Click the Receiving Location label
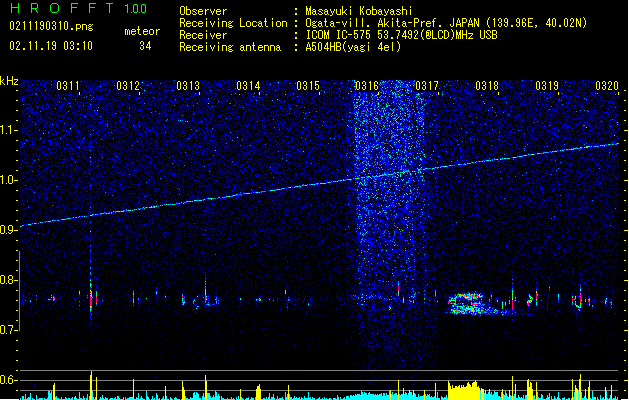629x400 pixels. pyautogui.click(x=233, y=23)
